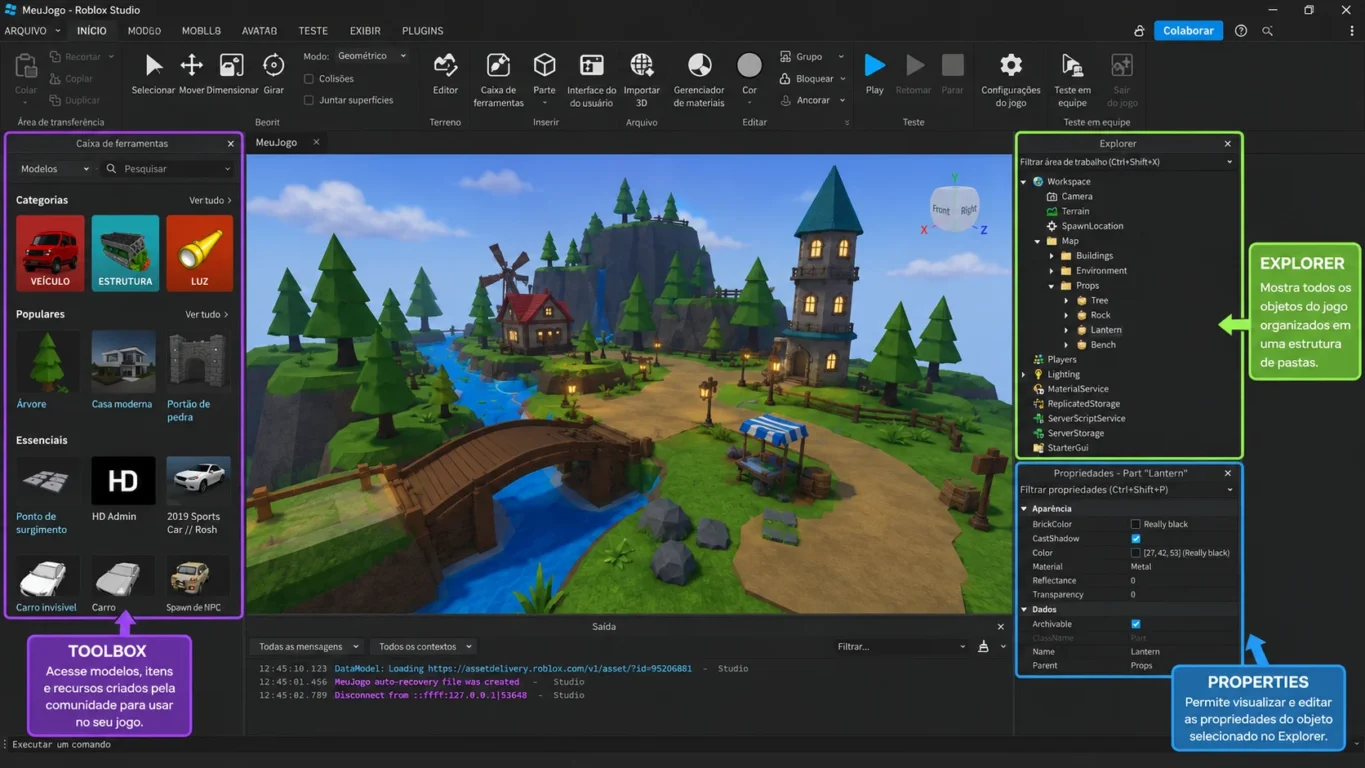1365x768 pixels.
Task: Click Ver tudo next to Categorias
Action: [210, 201]
